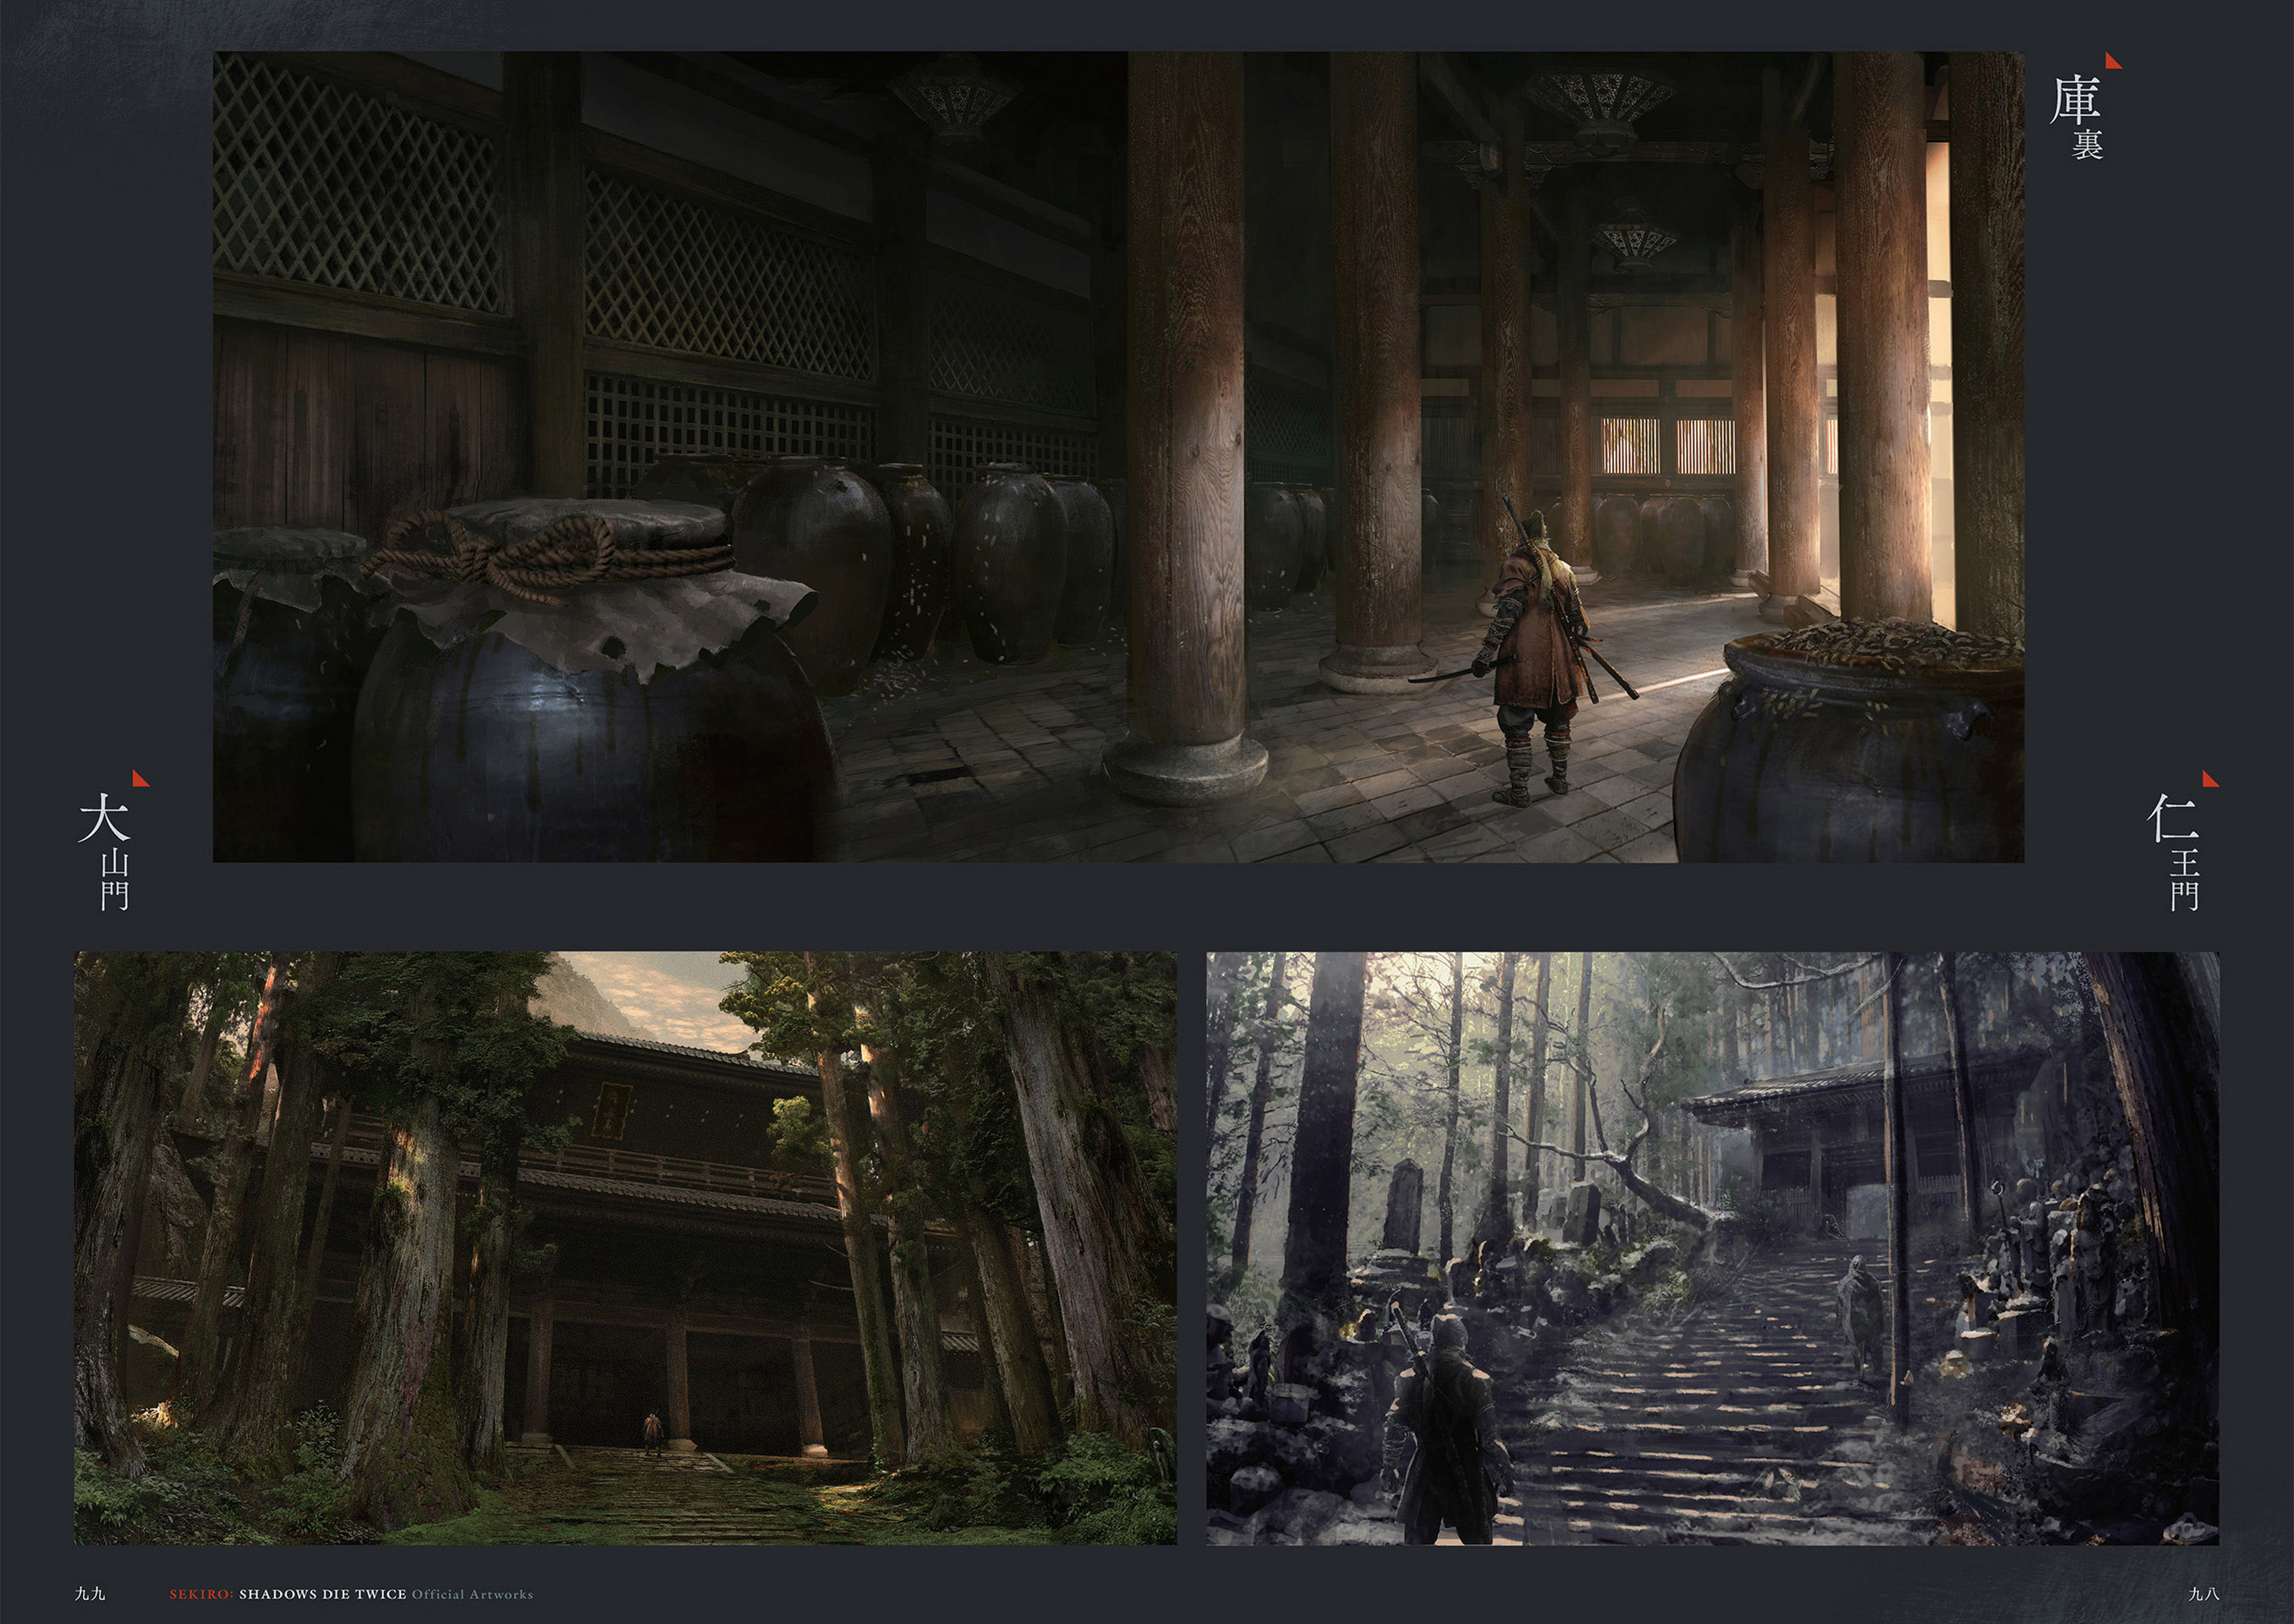
Task: Click the forest temple gate artwork
Action: point(625,1248)
